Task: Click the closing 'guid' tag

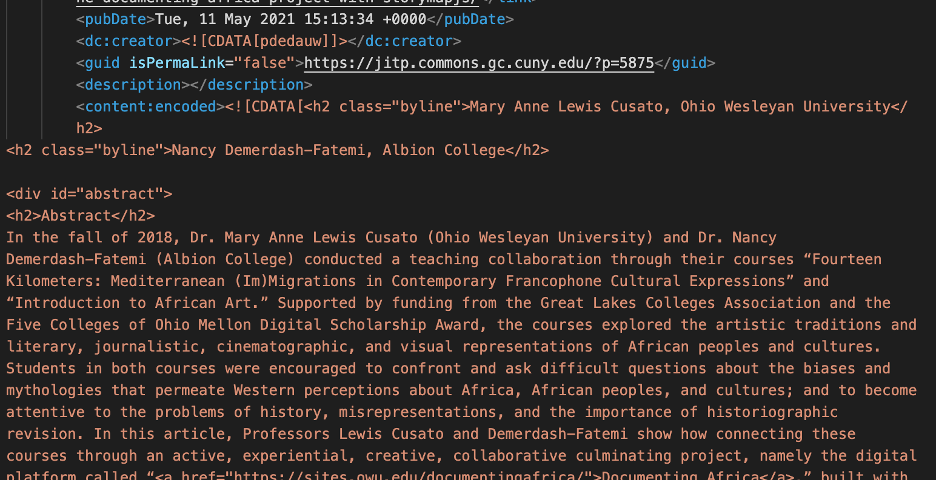Action: (x=685, y=63)
